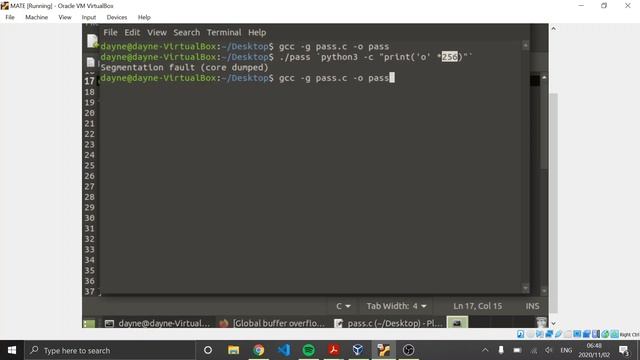This screenshot has height=360, width=640.
Task: Click the new document icon in editor toolbar
Action: pos(92,41)
